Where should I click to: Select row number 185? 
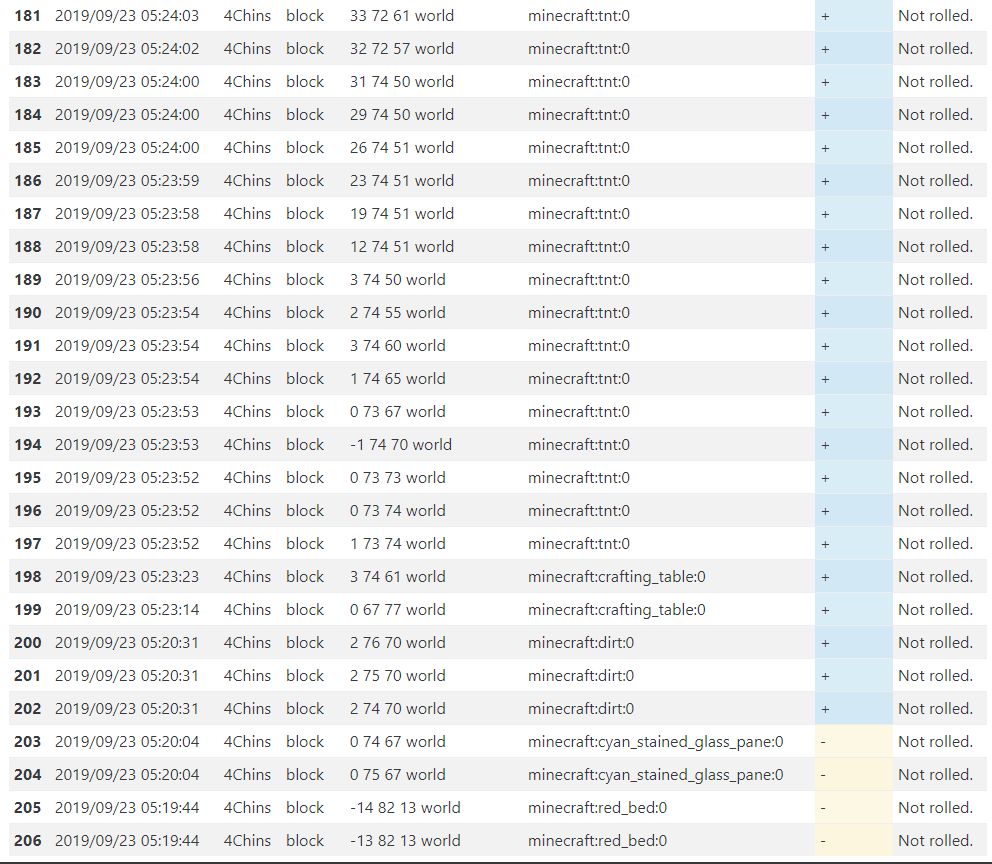[x=28, y=147]
